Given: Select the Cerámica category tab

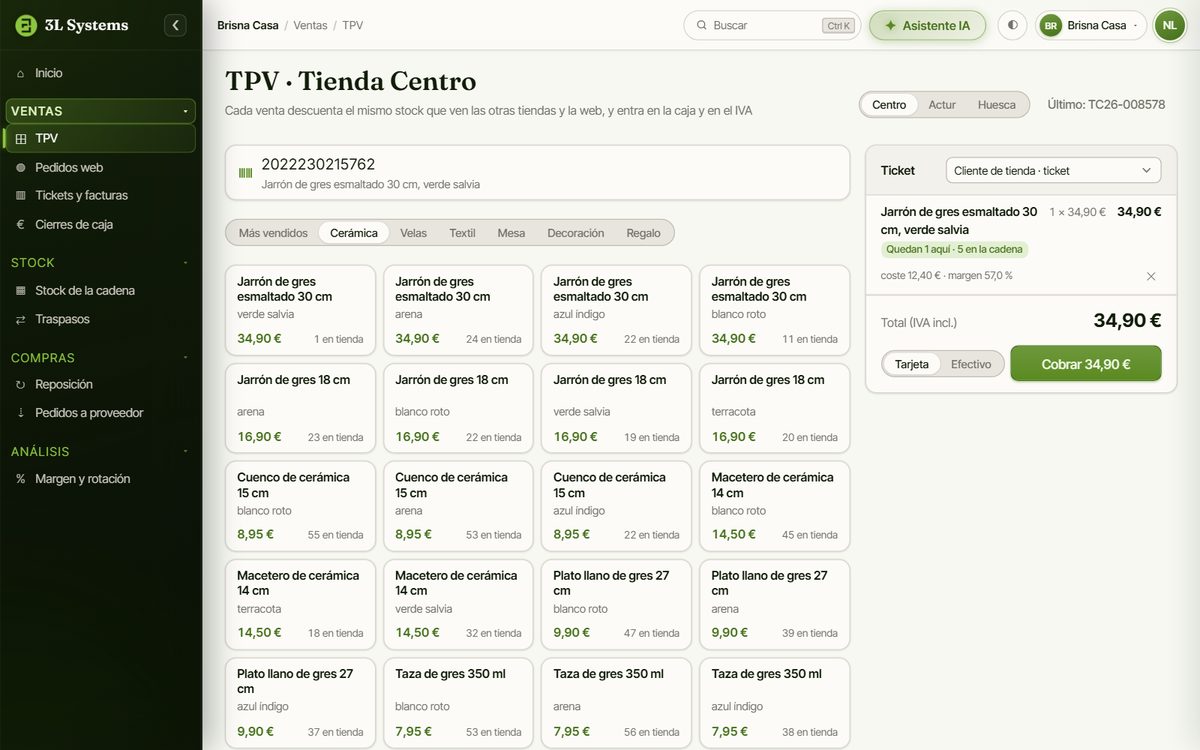Looking at the screenshot, I should pos(354,233).
